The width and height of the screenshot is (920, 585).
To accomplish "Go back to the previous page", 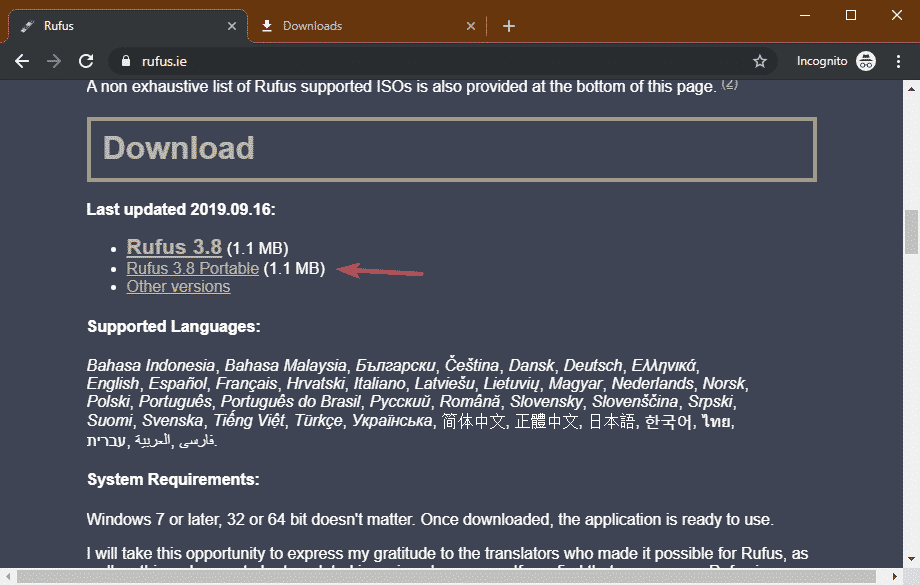I will (x=22, y=61).
